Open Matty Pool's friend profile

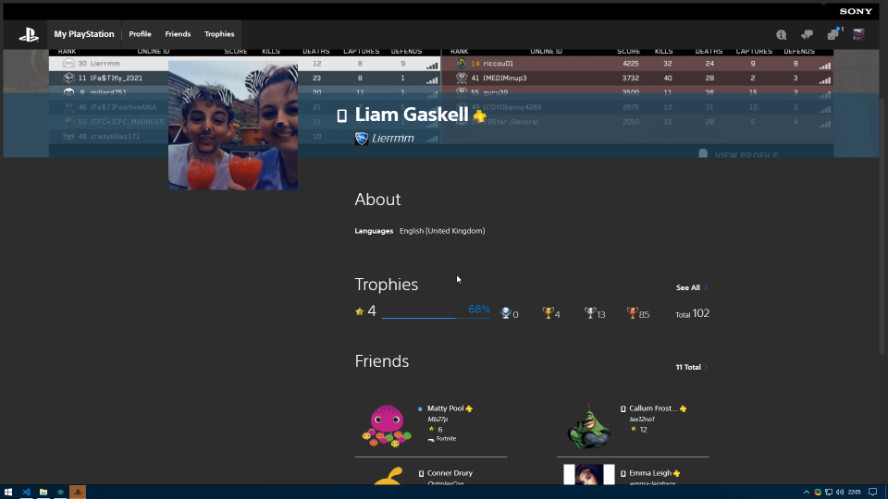[x=445, y=408]
